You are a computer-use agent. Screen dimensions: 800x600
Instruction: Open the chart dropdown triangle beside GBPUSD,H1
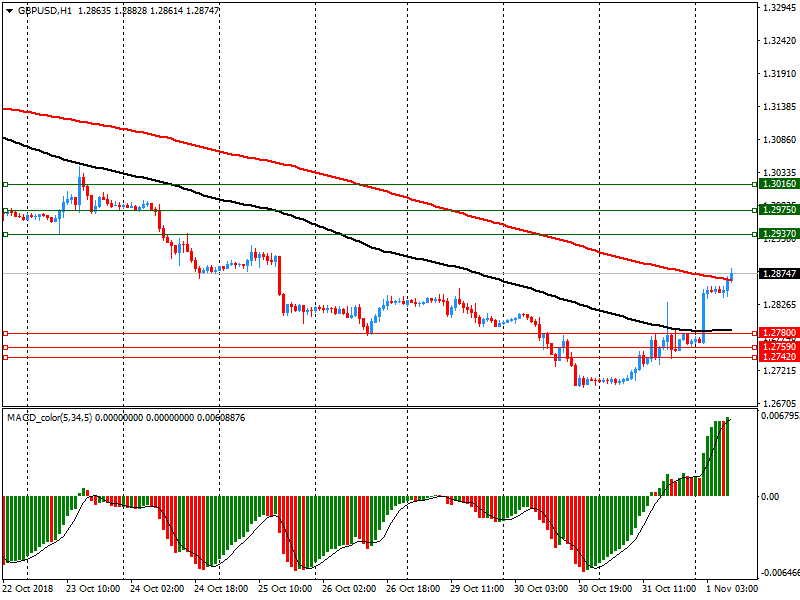(9, 10)
